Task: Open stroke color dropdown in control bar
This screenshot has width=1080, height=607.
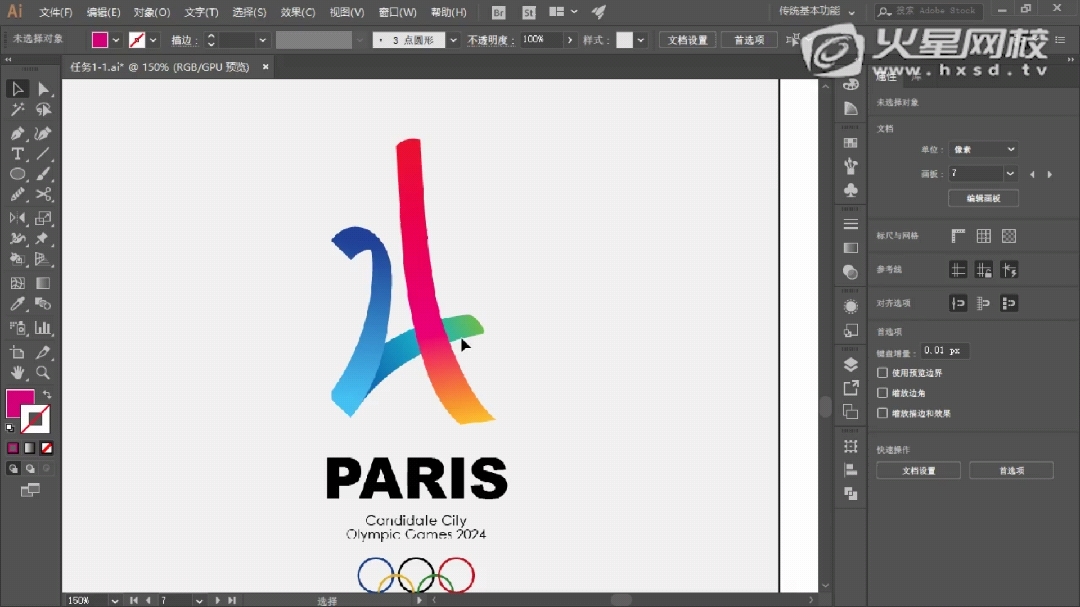Action: point(153,40)
